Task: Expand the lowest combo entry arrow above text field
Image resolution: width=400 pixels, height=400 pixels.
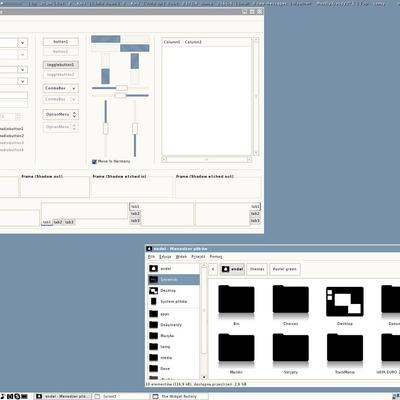Action: tap(23, 81)
